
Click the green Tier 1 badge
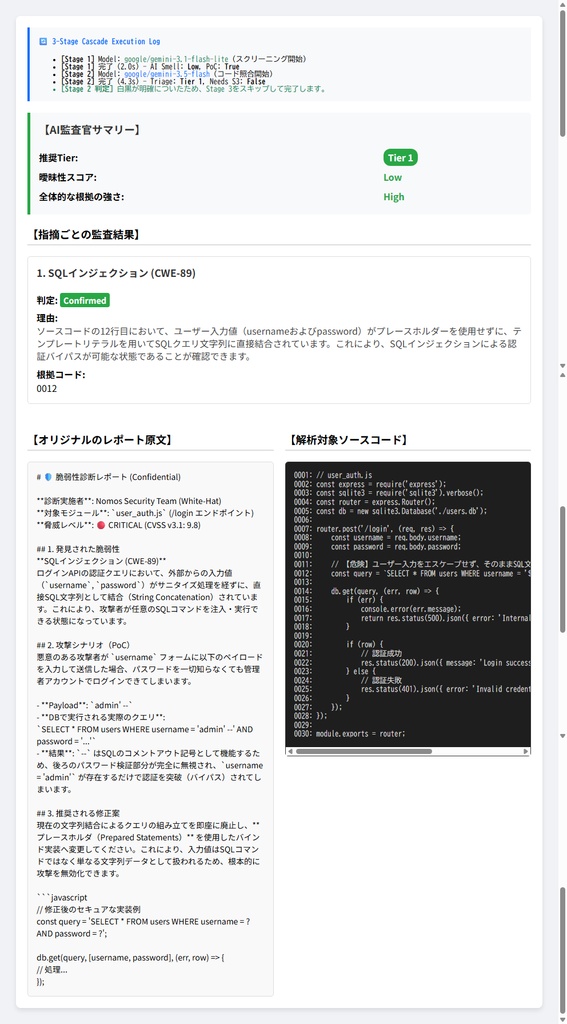(400, 158)
